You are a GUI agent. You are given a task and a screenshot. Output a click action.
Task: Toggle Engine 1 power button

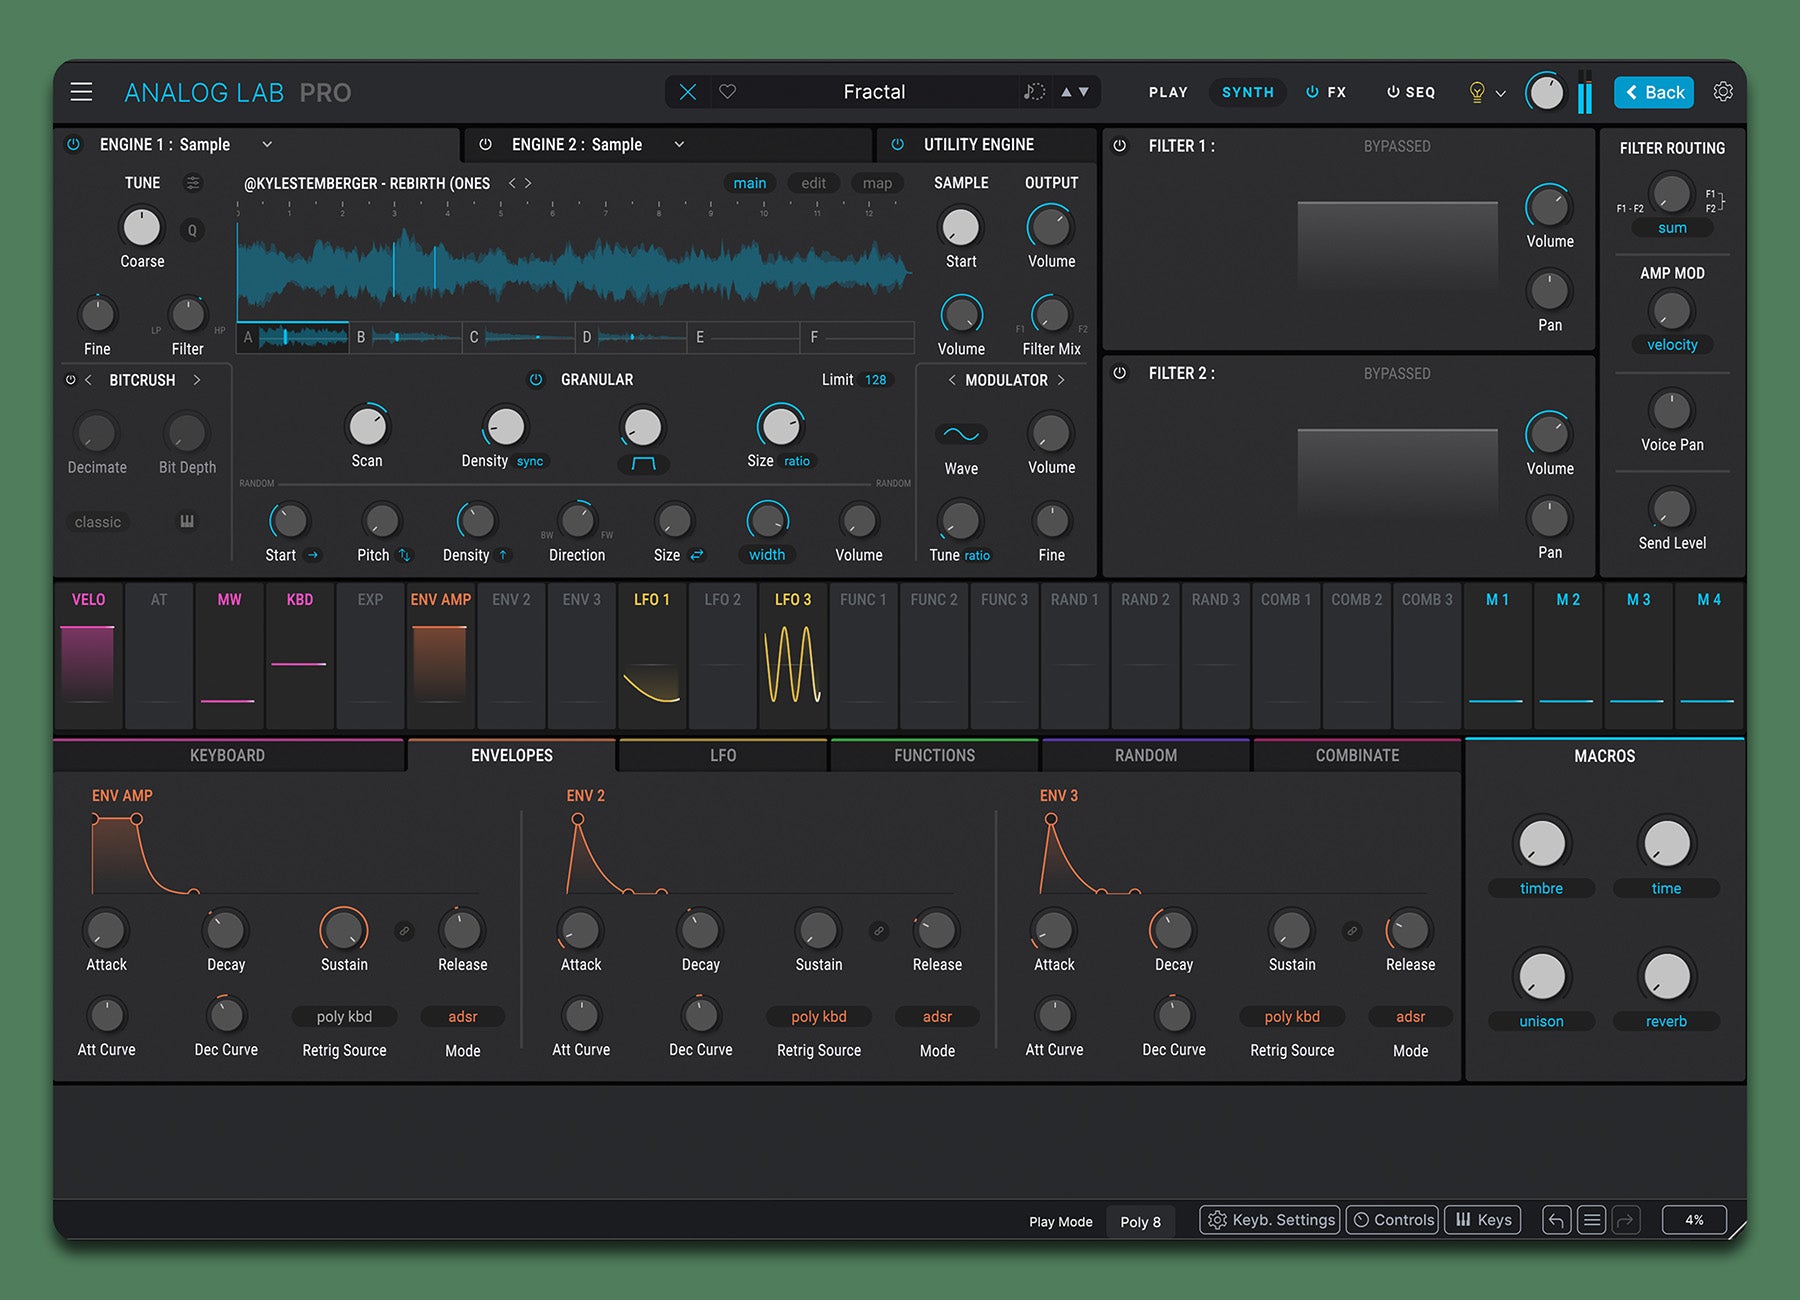pyautogui.click(x=73, y=144)
